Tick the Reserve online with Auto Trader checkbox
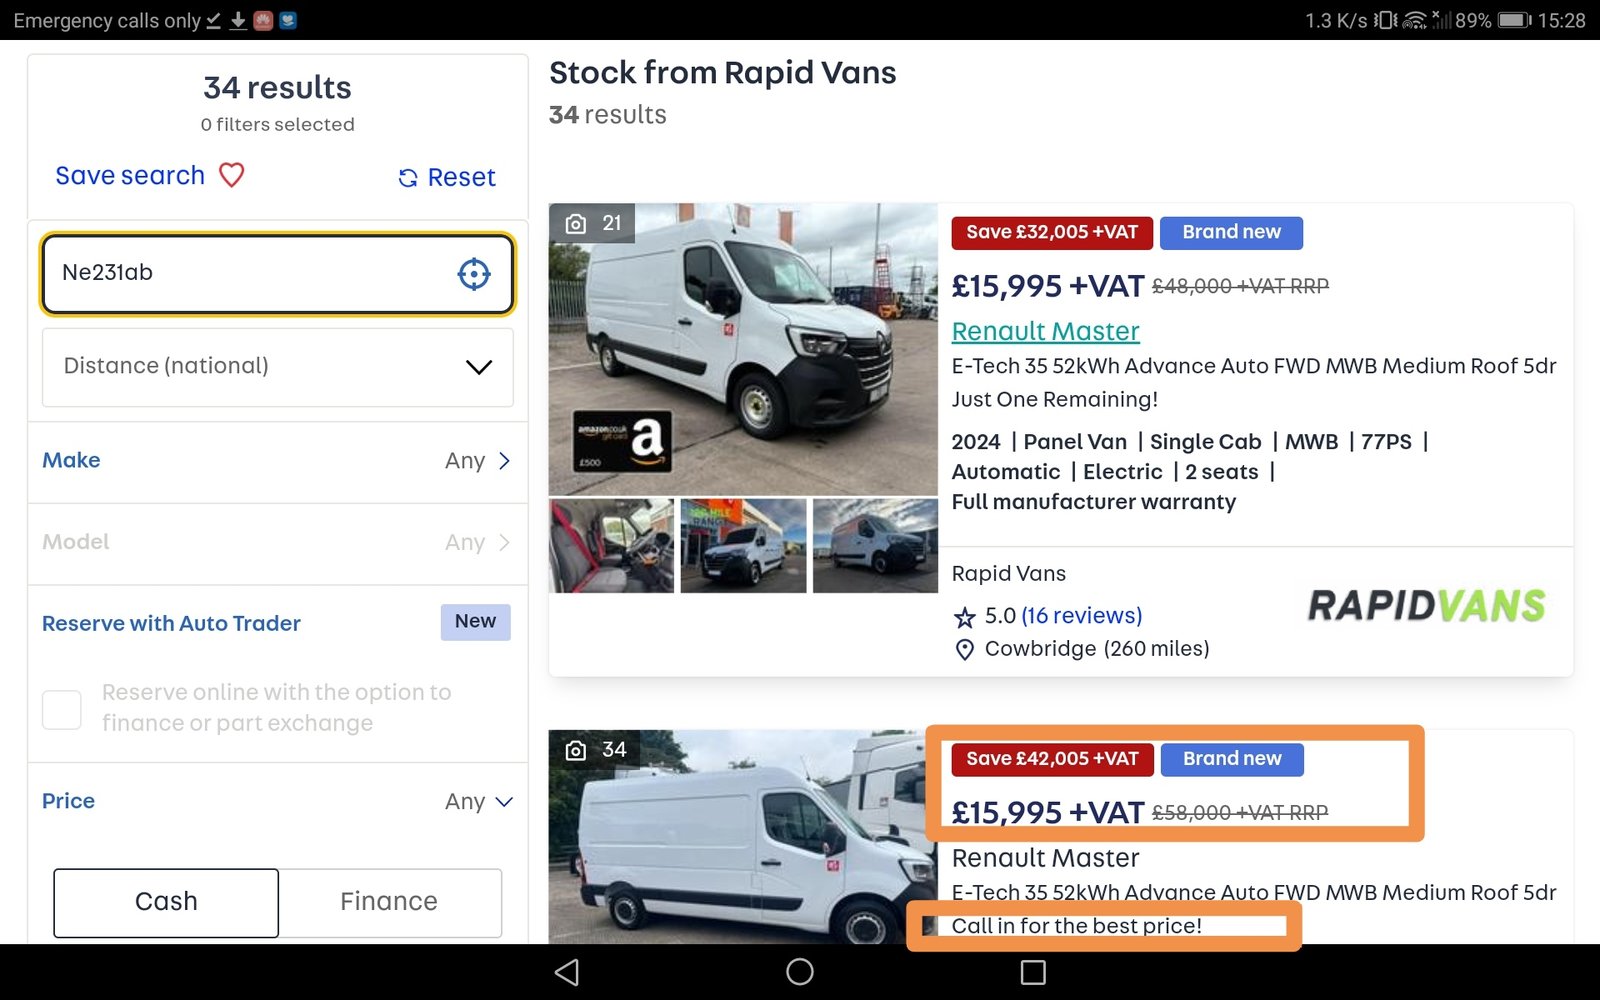This screenshot has width=1600, height=1000. [62, 709]
